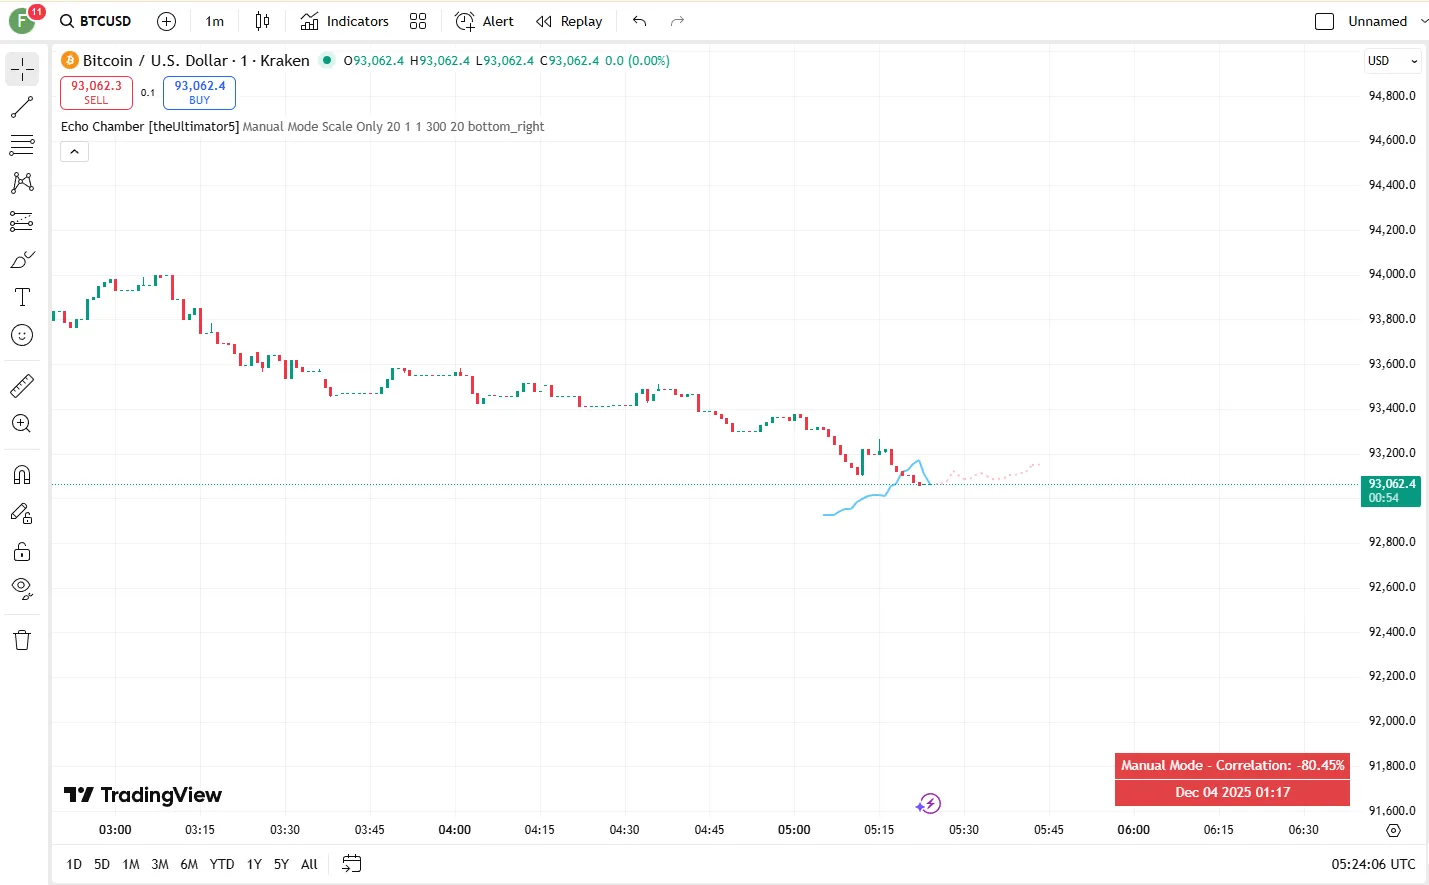
Task: Start bar Replay mode
Action: click(569, 21)
